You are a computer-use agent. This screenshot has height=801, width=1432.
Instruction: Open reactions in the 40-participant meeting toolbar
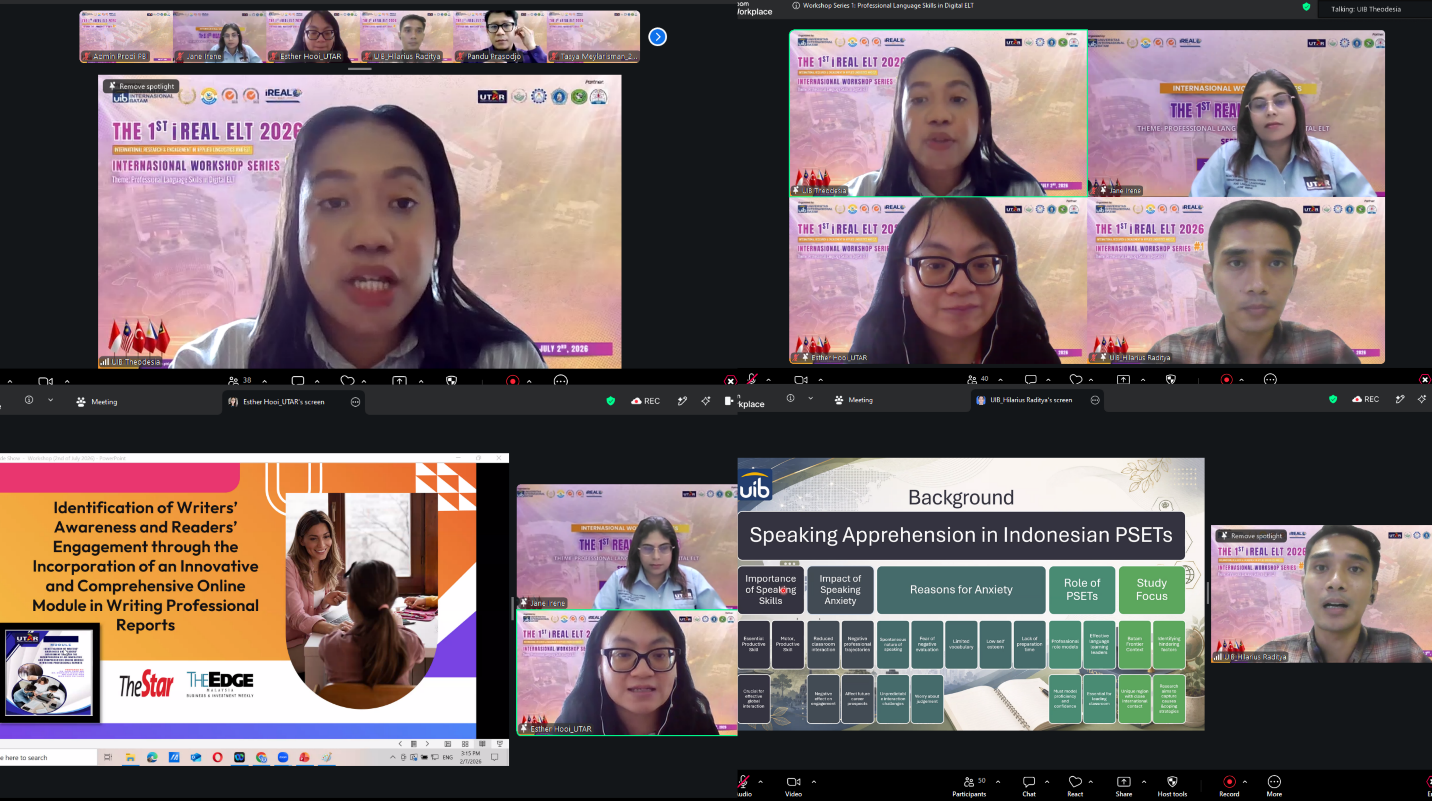(x=1076, y=380)
